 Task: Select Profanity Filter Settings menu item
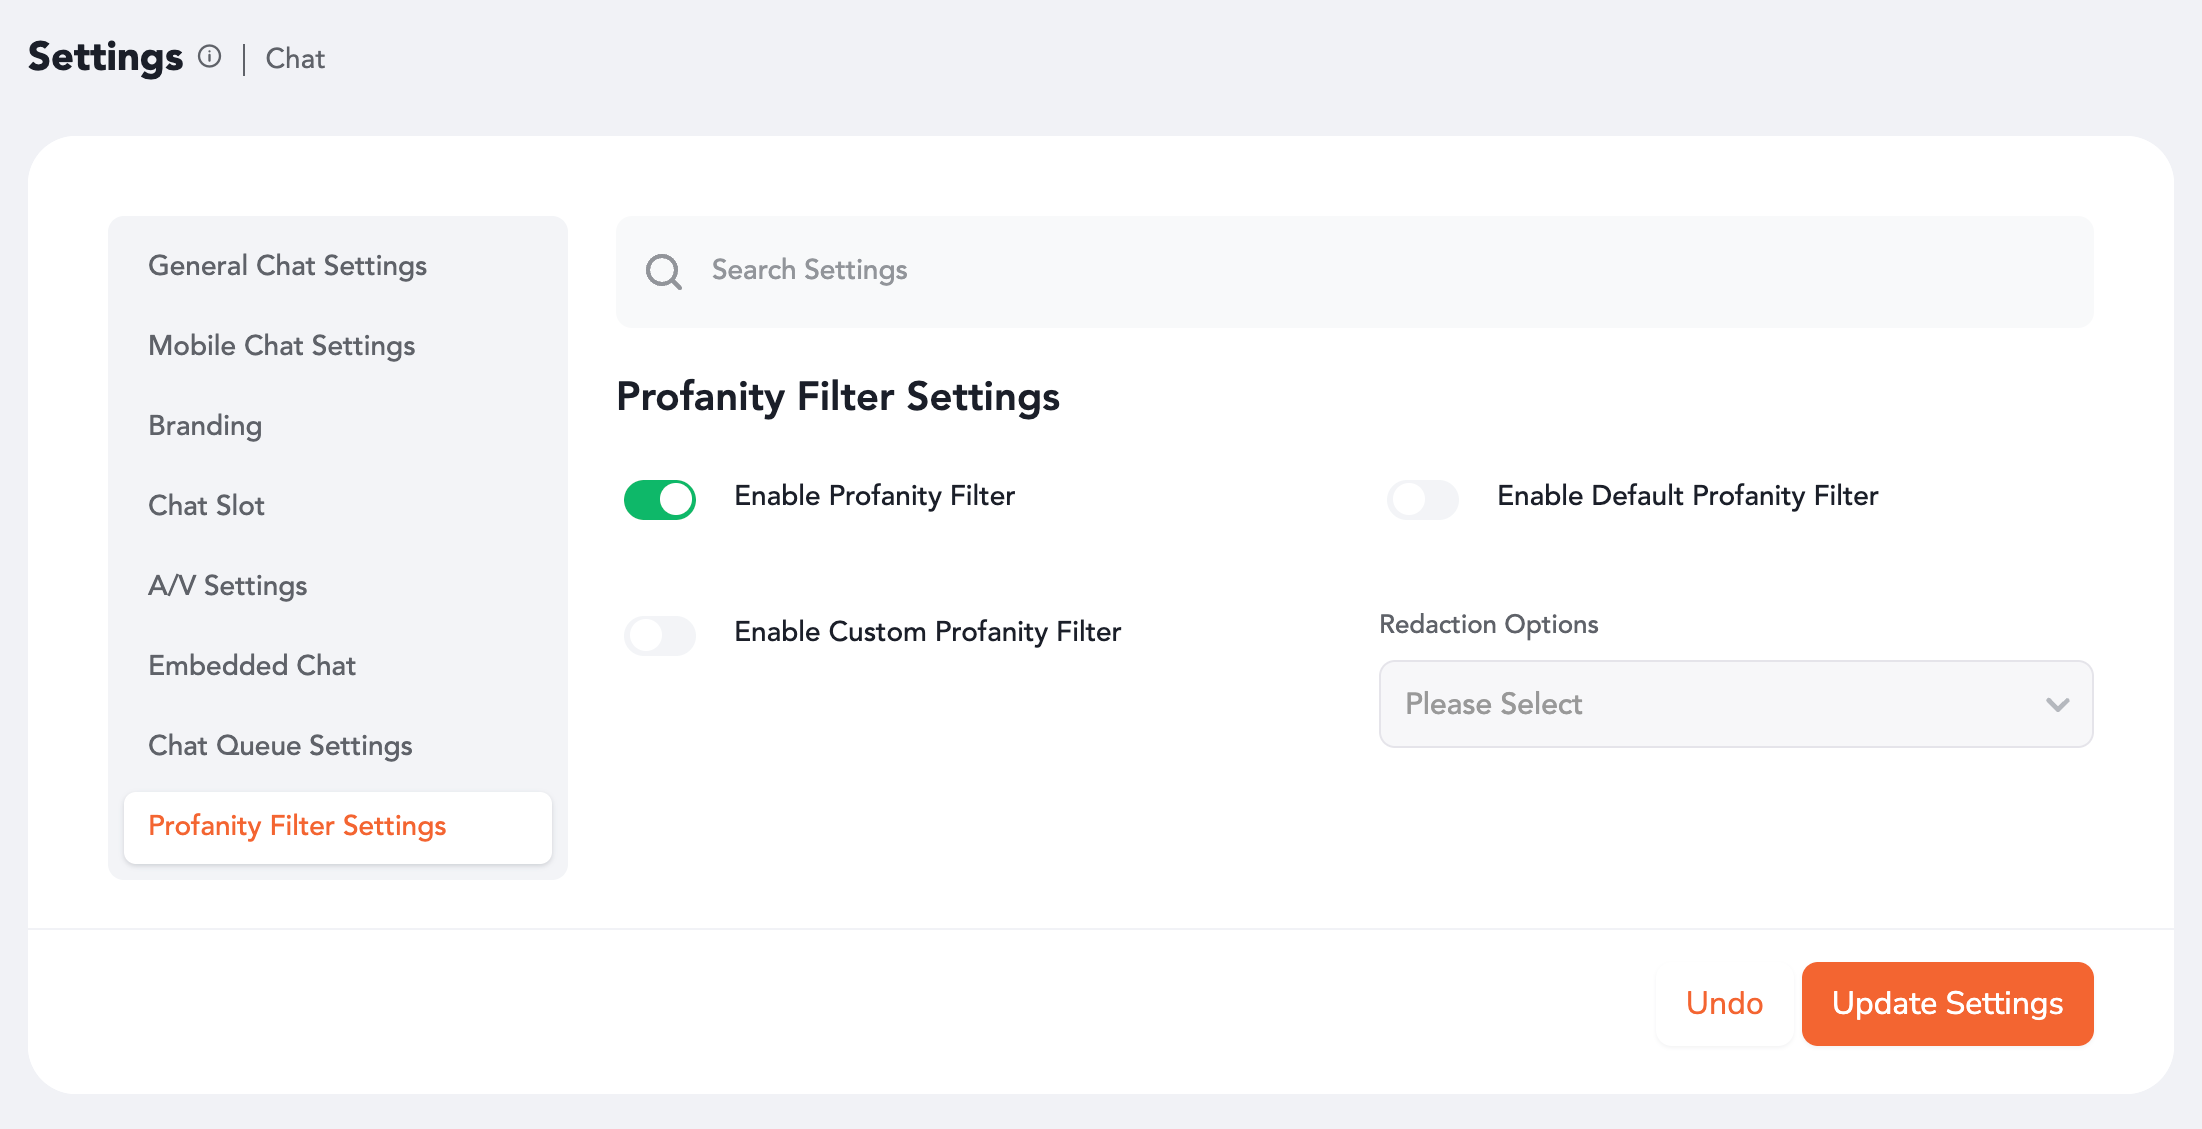297,826
